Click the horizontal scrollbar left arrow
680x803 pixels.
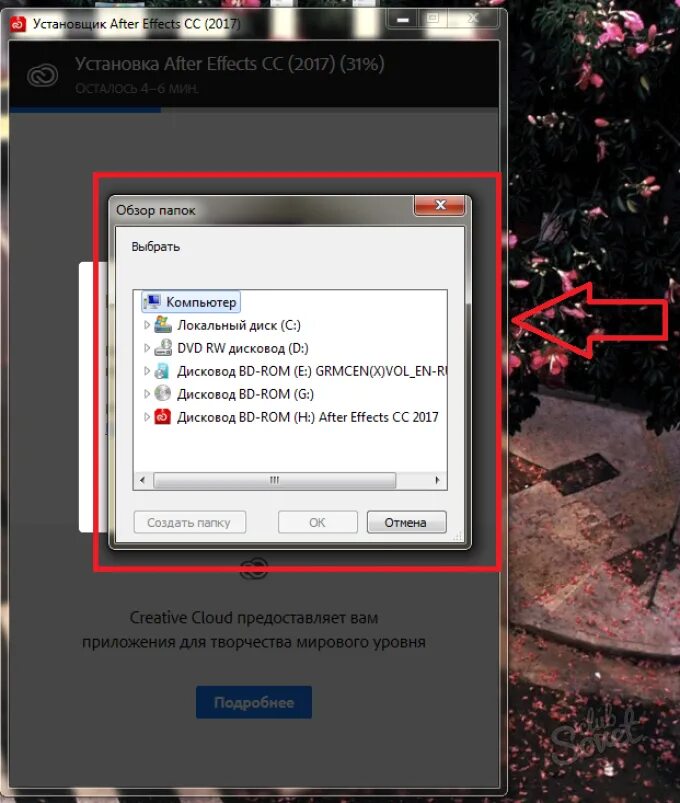[142, 480]
